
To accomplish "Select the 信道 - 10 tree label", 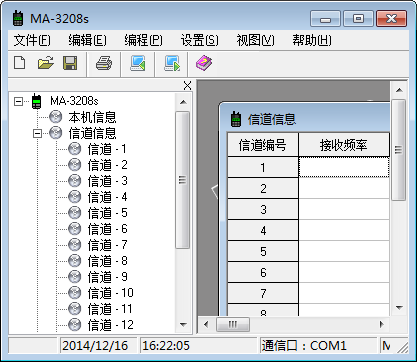I will 111,293.
